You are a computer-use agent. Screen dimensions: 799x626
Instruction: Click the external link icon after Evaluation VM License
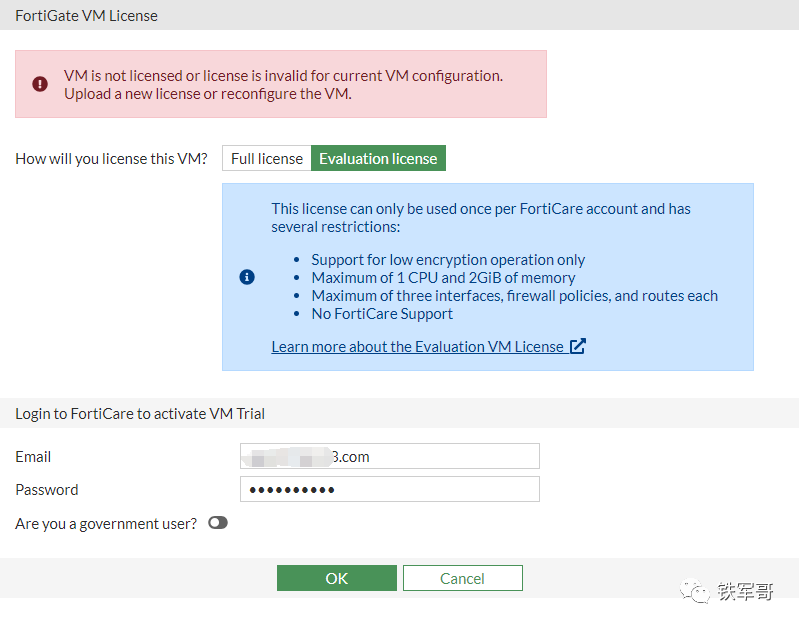tap(578, 346)
